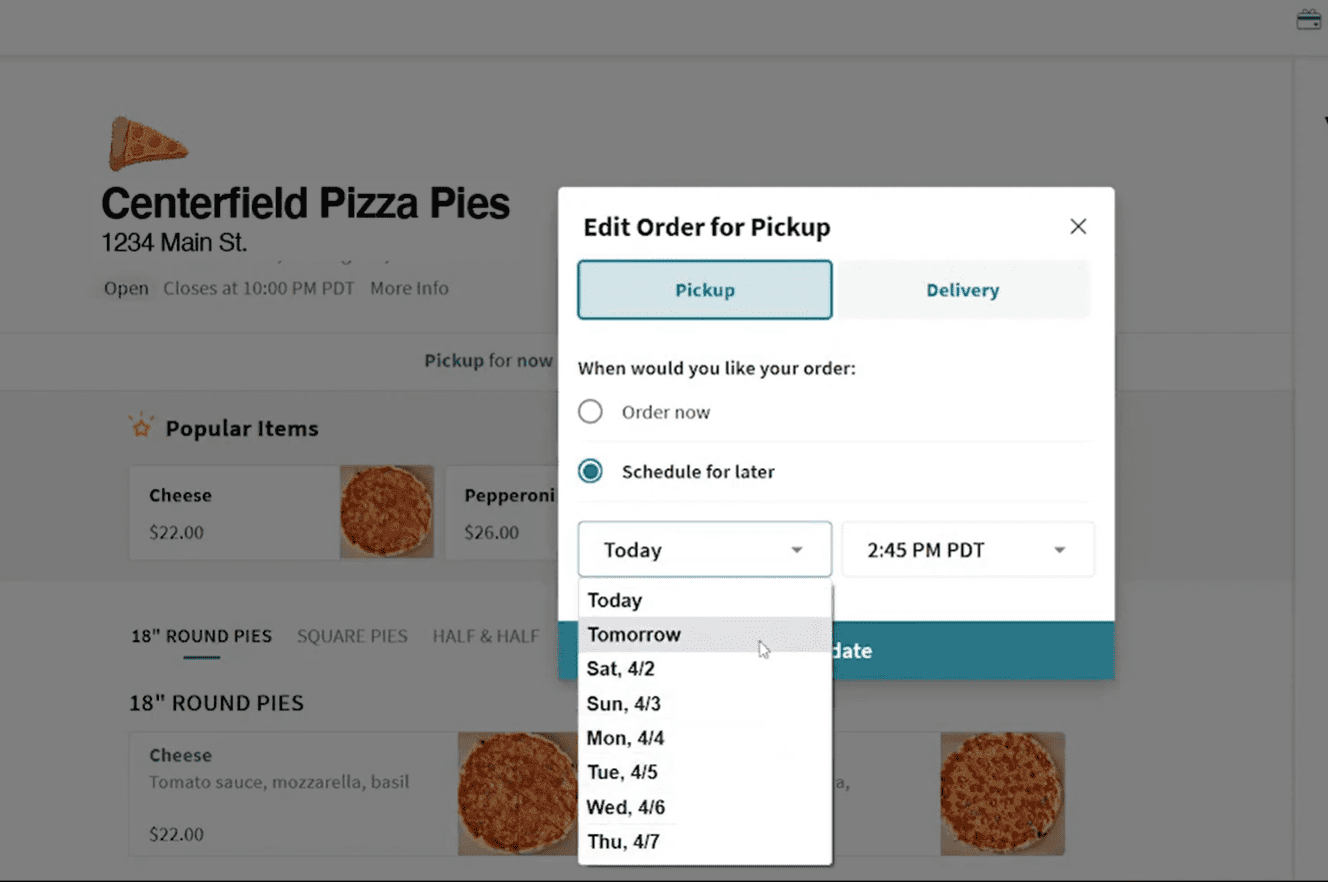The width and height of the screenshot is (1328, 882).
Task: Select the SQUARE PIES menu tab
Action: click(x=352, y=636)
